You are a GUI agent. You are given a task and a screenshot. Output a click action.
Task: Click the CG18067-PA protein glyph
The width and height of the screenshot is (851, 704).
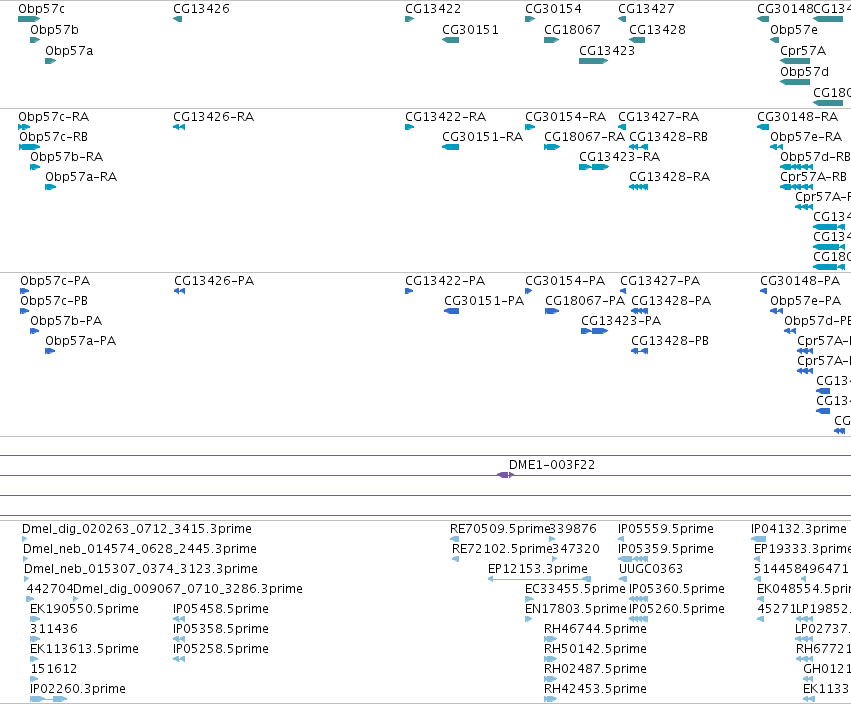[552, 311]
